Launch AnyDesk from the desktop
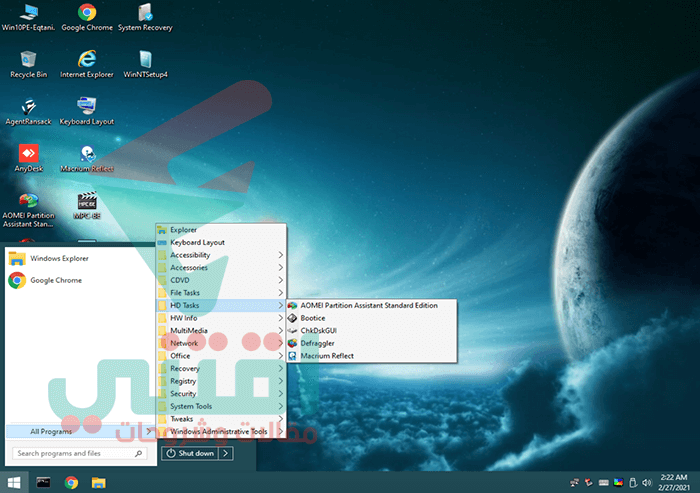Image resolution: width=700 pixels, height=493 pixels. pyautogui.click(x=29, y=159)
